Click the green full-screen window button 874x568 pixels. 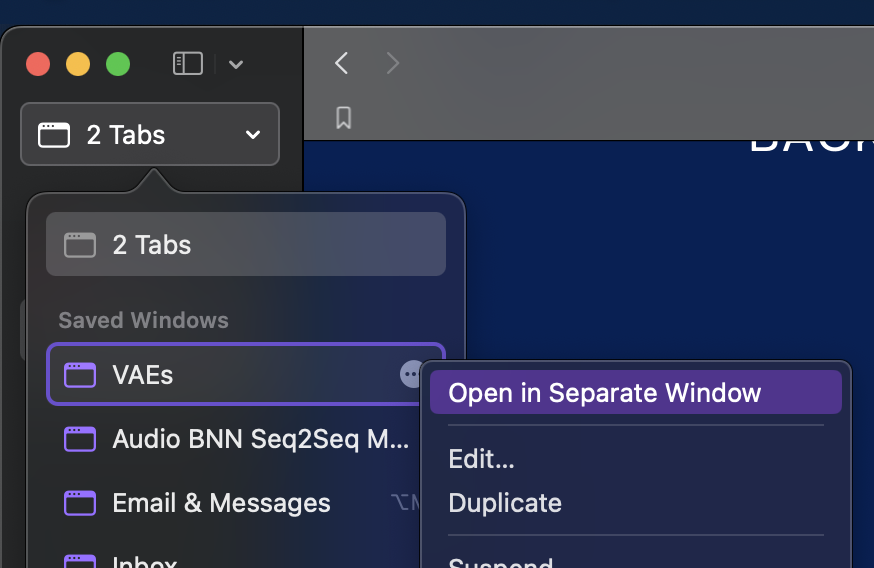(118, 64)
